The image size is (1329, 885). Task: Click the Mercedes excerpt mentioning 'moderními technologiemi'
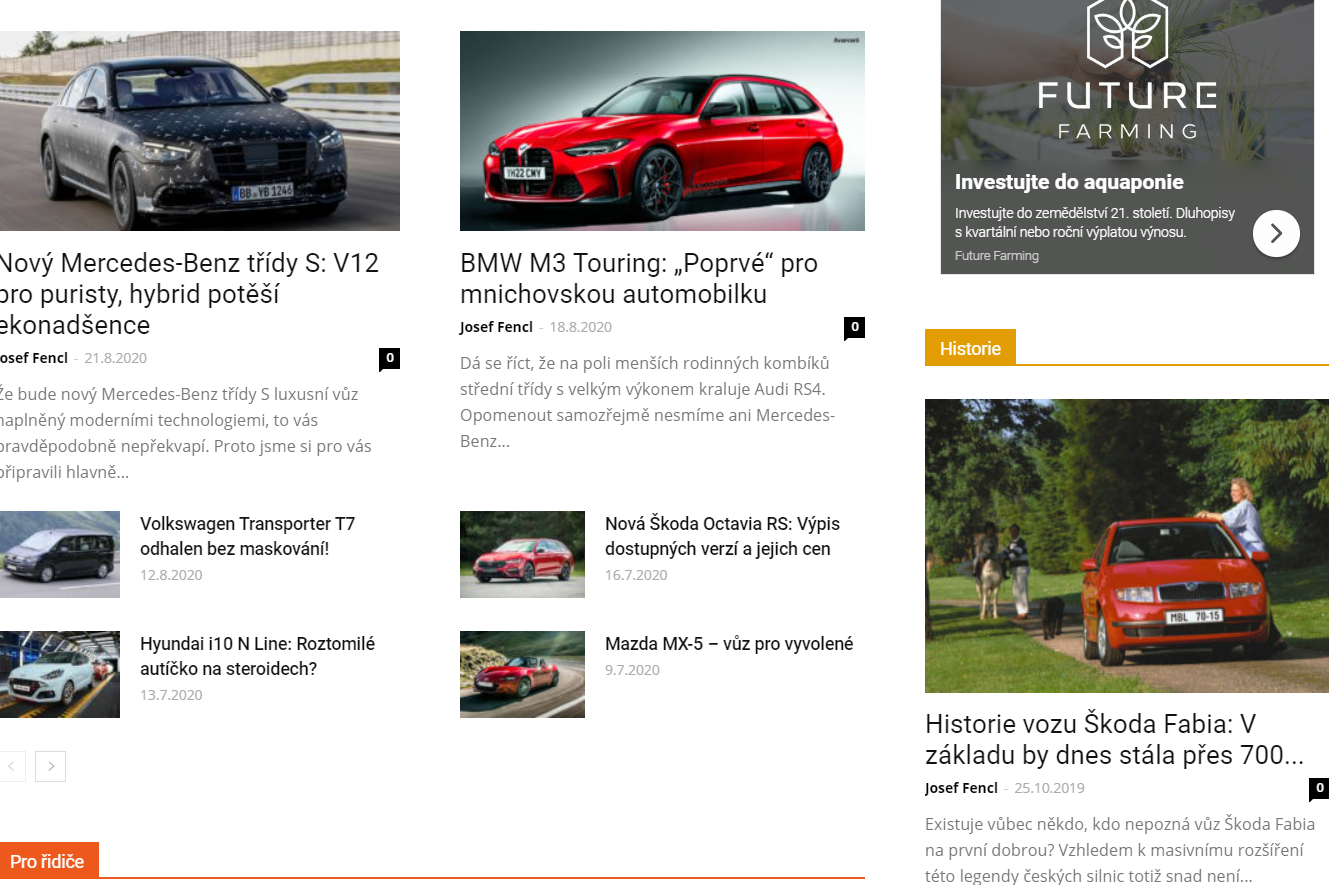pos(186,433)
